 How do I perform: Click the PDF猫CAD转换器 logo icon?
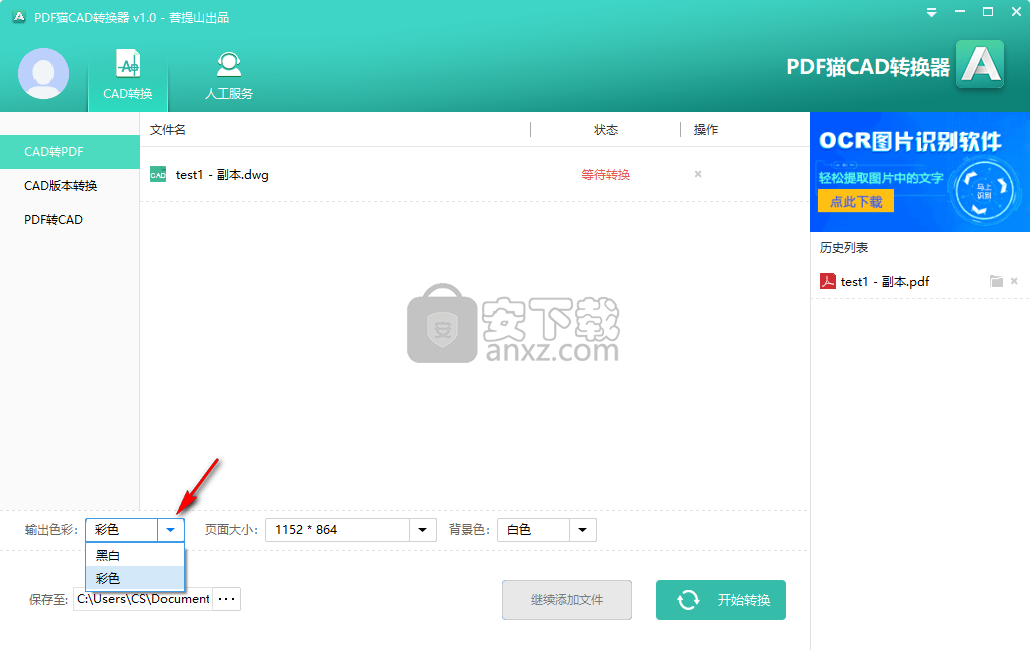tap(979, 64)
